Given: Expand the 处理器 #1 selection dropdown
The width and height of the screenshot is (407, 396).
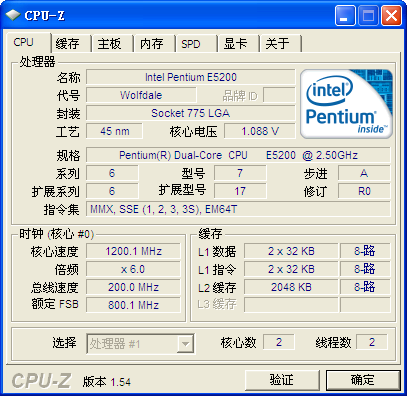Looking at the screenshot, I should pyautogui.click(x=140, y=344).
